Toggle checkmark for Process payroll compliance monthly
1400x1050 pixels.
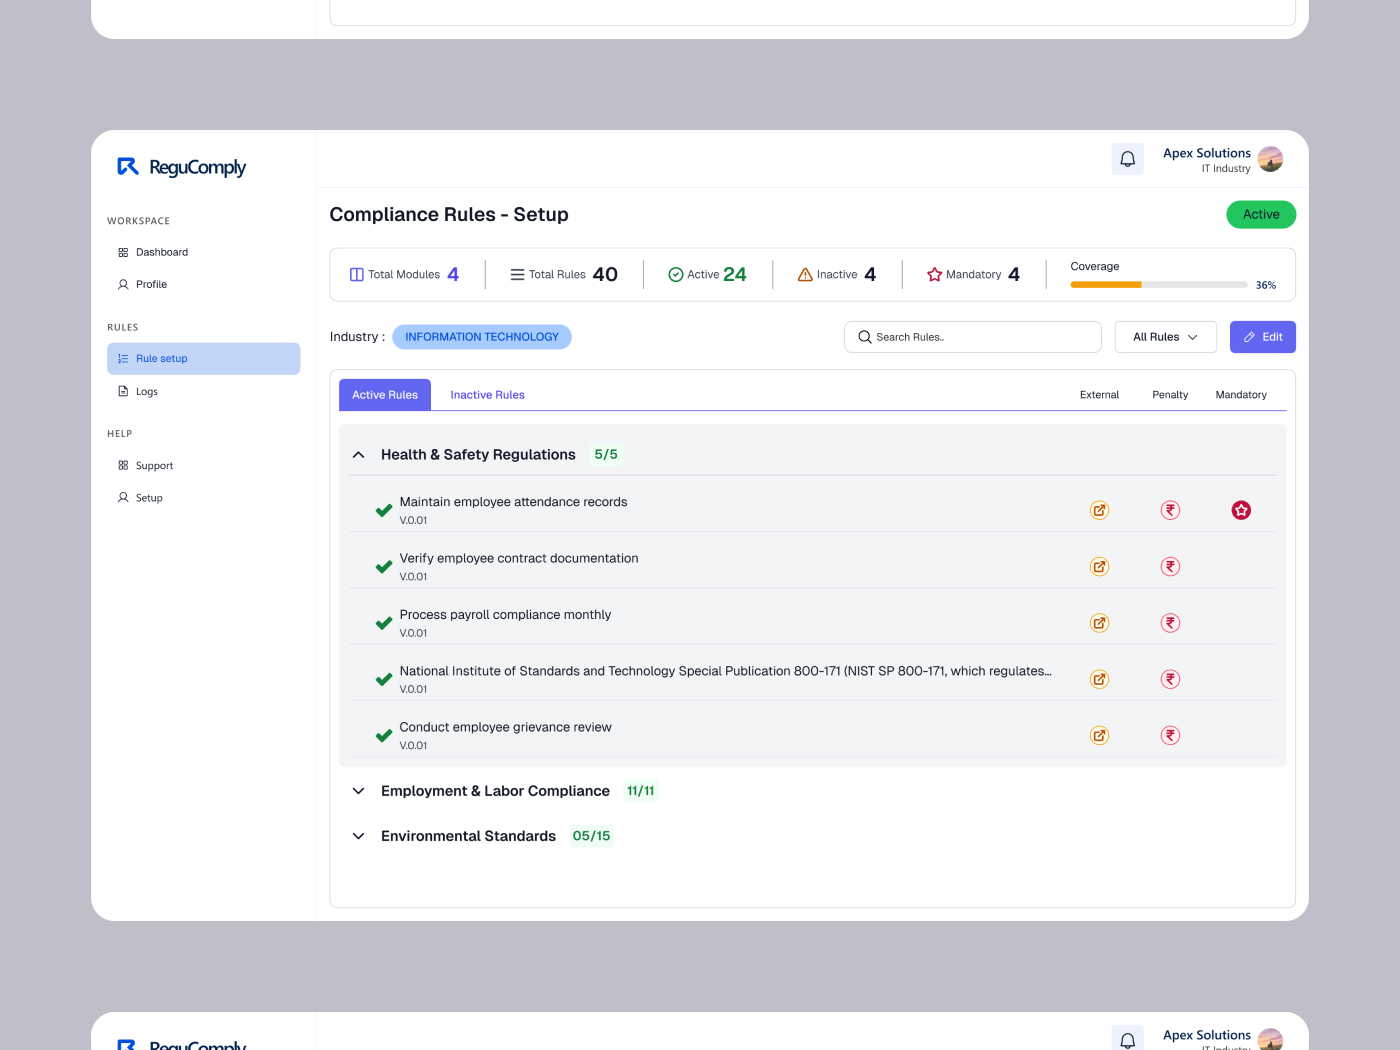pyautogui.click(x=383, y=623)
